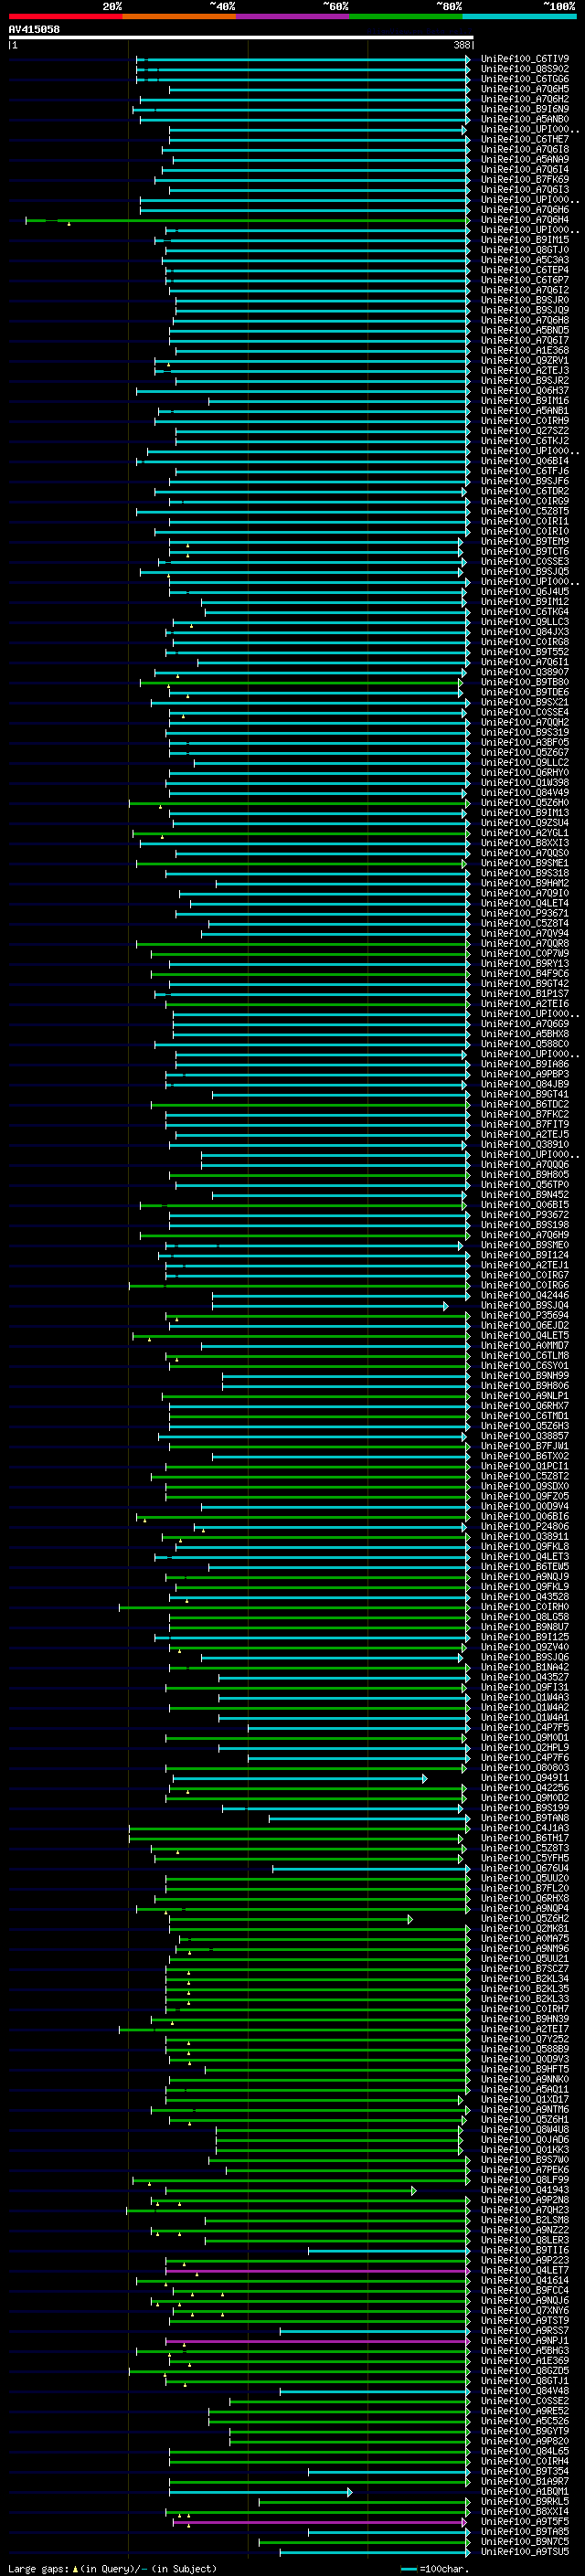The height and width of the screenshot is (2576, 585).
Task: Click label UniRef100_Q27SZ2
Action: (525, 431)
